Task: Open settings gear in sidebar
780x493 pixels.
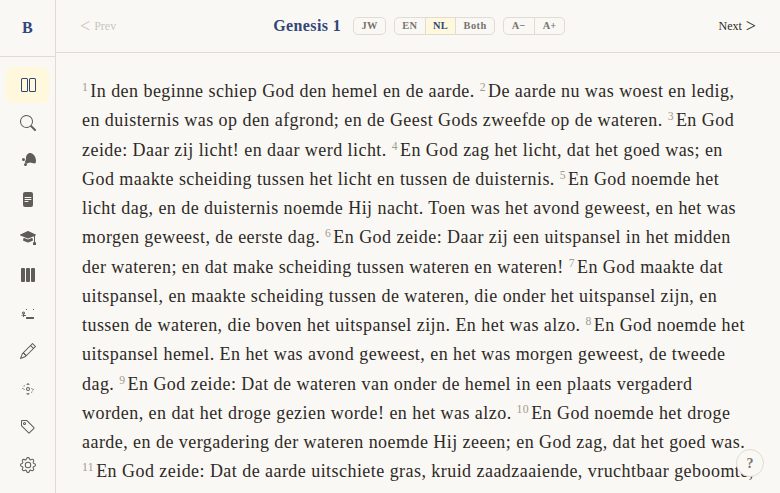Action: [28, 465]
